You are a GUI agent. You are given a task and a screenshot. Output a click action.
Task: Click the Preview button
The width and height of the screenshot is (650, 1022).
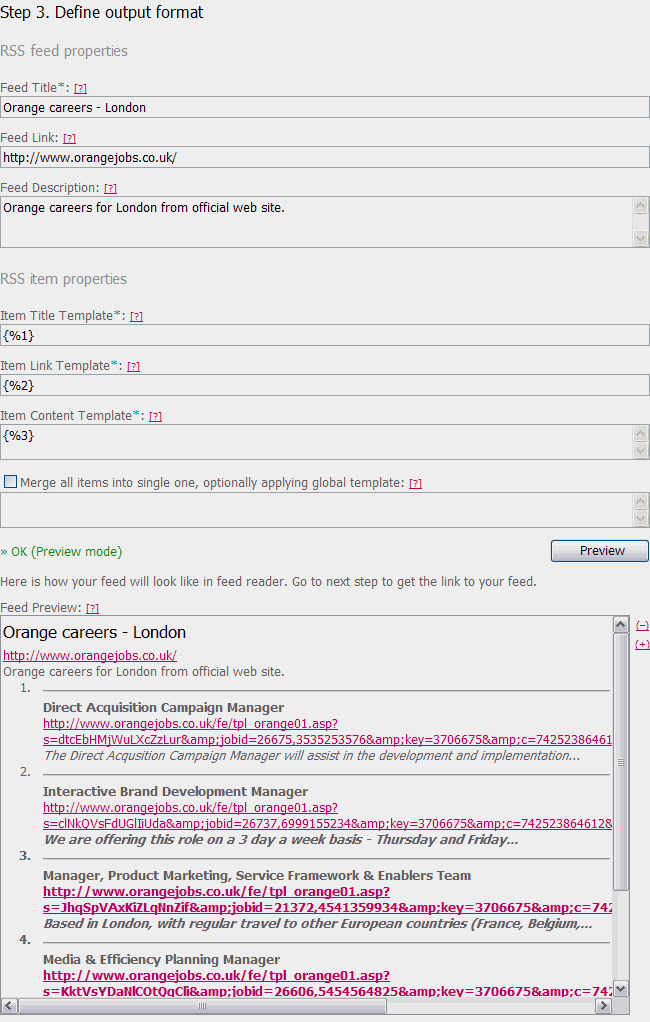600,551
